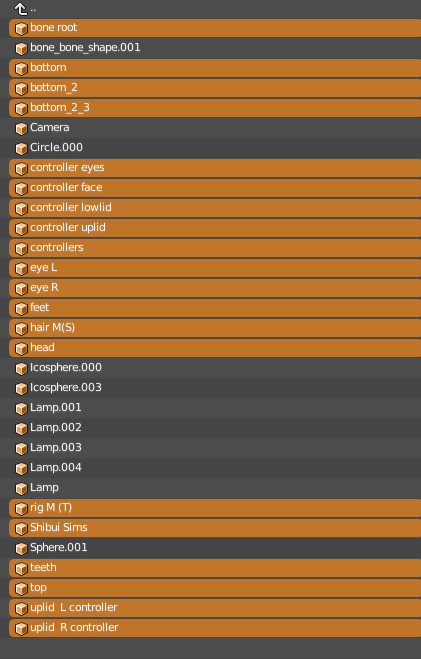Viewport: 421px width, 659px height.
Task: Click the object icon beside Lamp.004
Action: click(21, 469)
